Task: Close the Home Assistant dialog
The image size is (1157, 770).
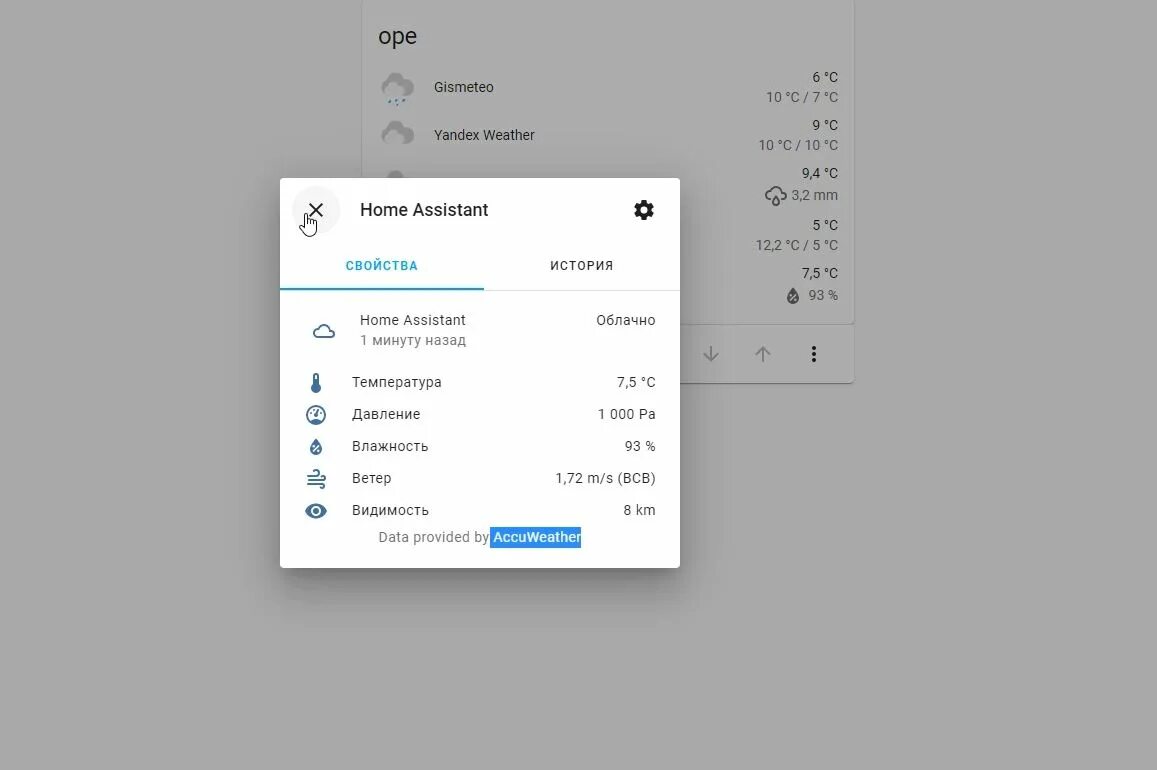Action: (x=316, y=210)
